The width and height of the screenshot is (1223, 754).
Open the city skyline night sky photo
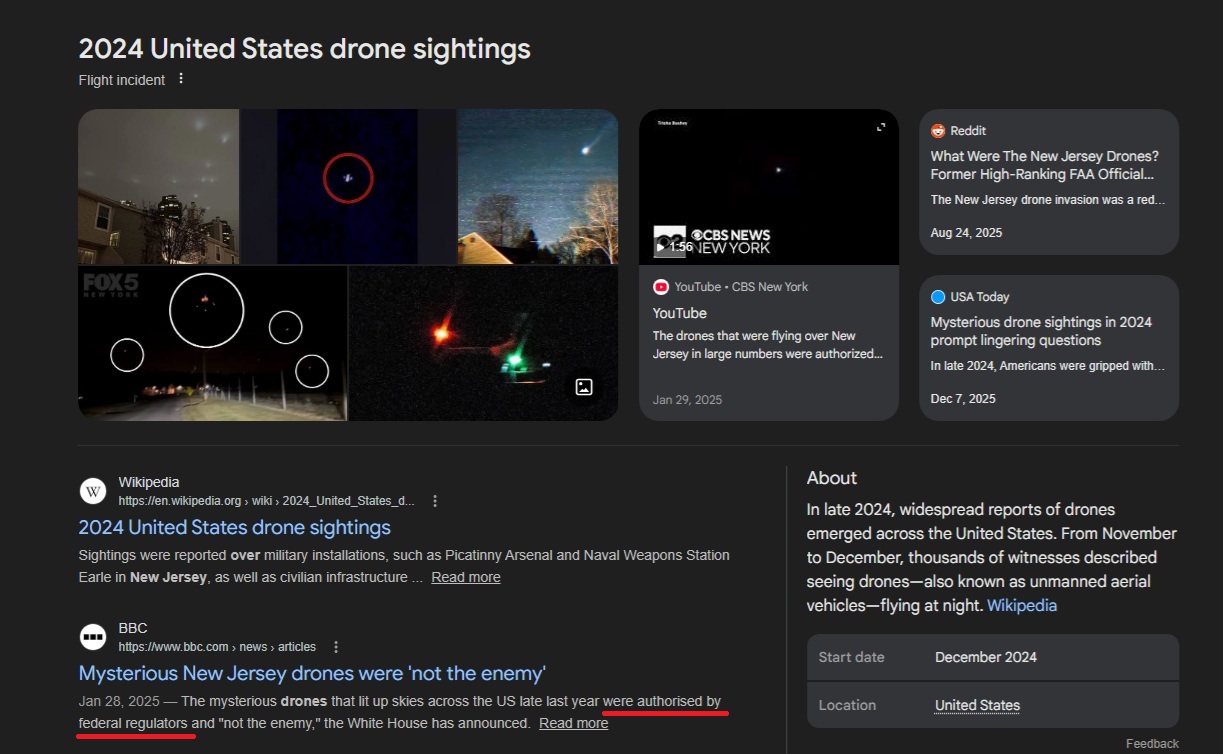pyautogui.click(x=158, y=186)
